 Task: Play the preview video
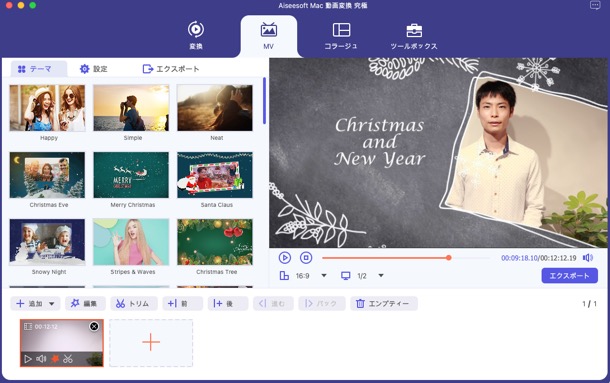(285, 258)
